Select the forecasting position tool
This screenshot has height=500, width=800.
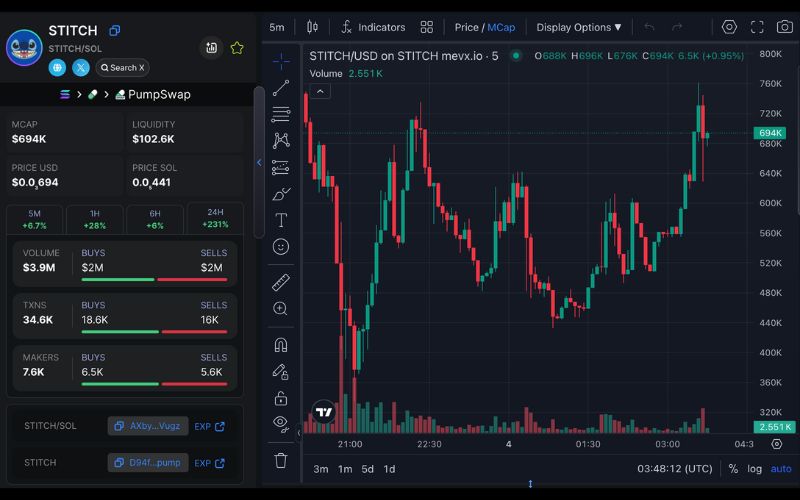[x=281, y=167]
